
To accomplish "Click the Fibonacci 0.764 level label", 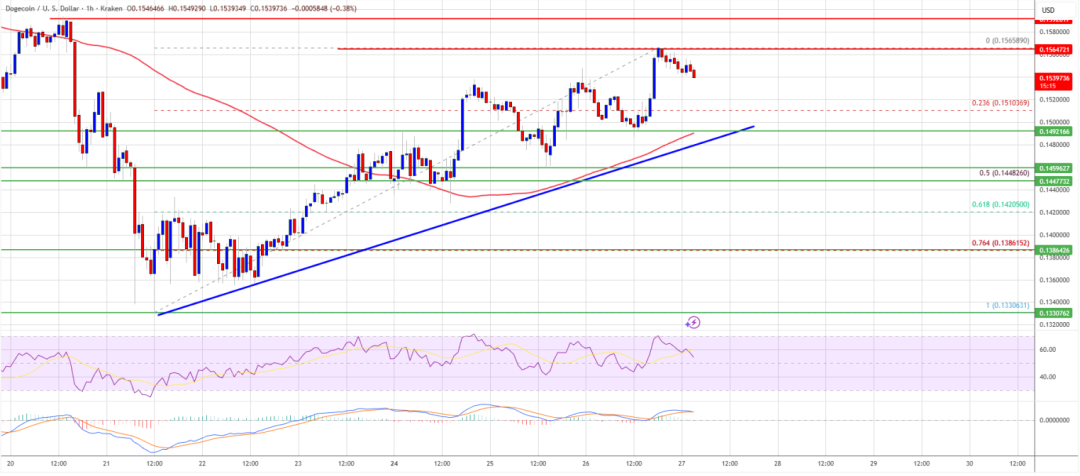I will click(999, 242).
